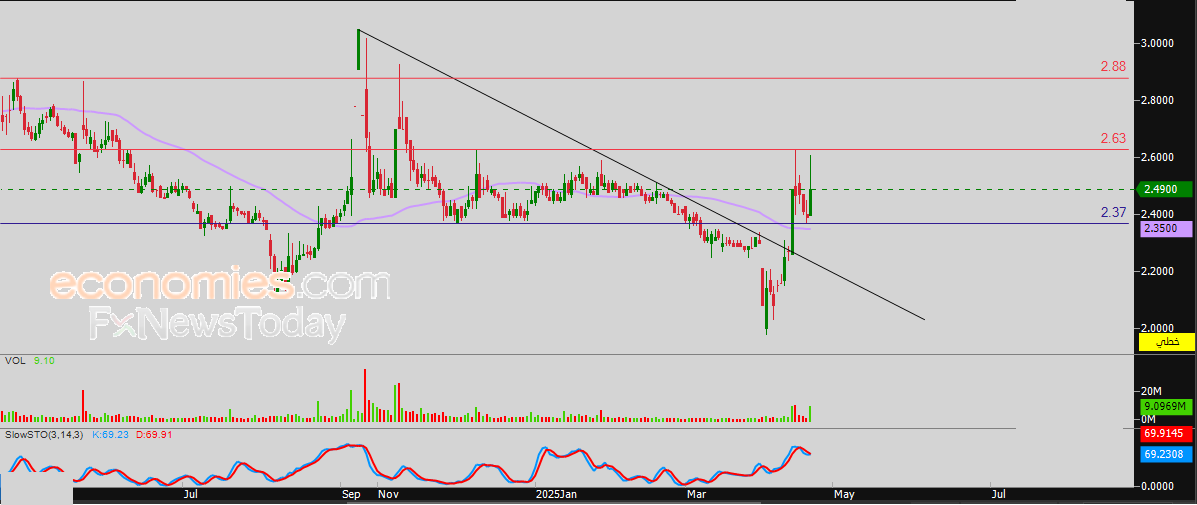Click the 2.37 support level label

1113,213
